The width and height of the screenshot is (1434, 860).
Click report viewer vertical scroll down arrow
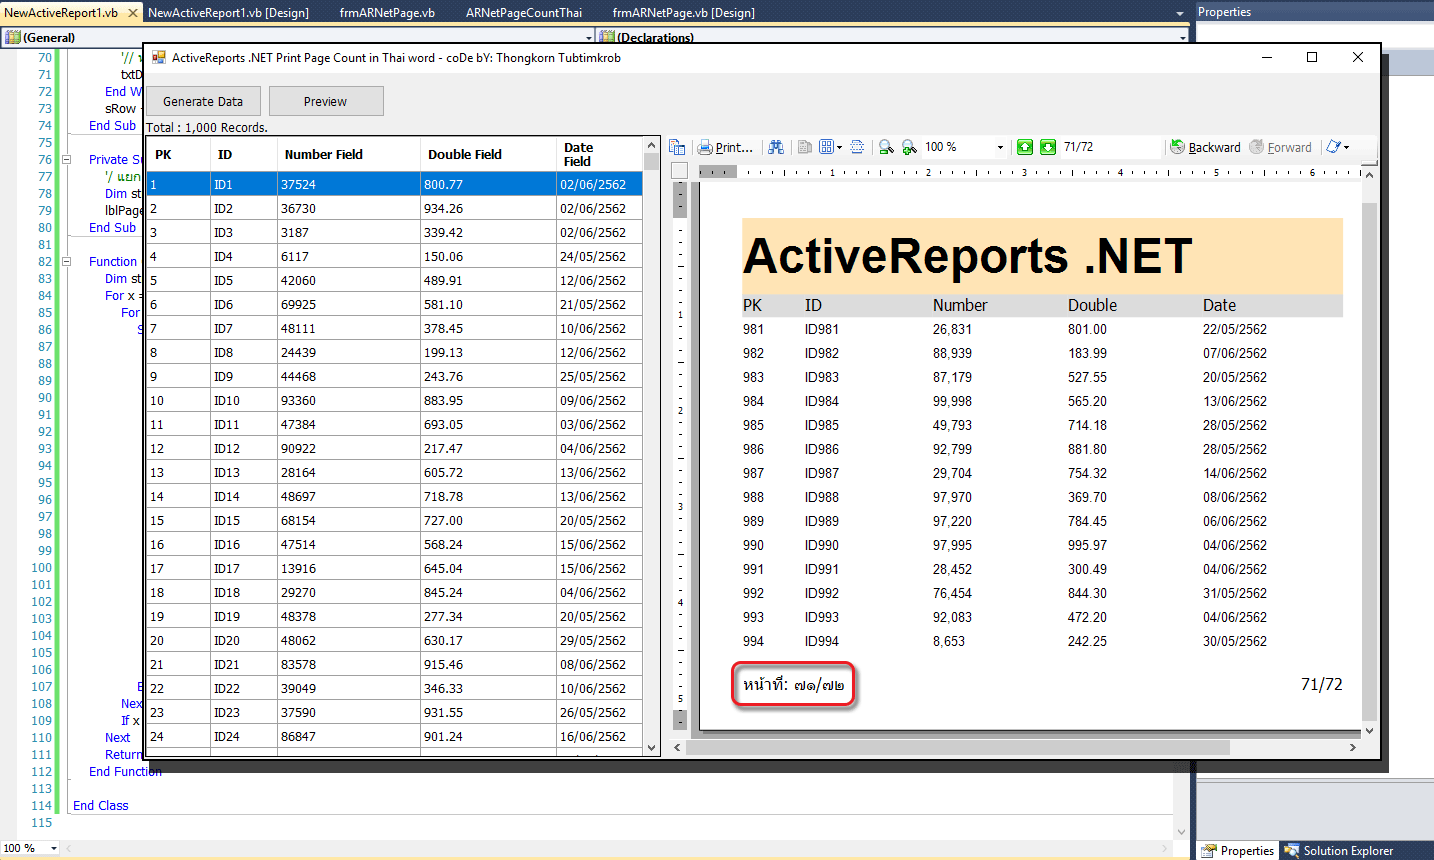pos(1369,731)
